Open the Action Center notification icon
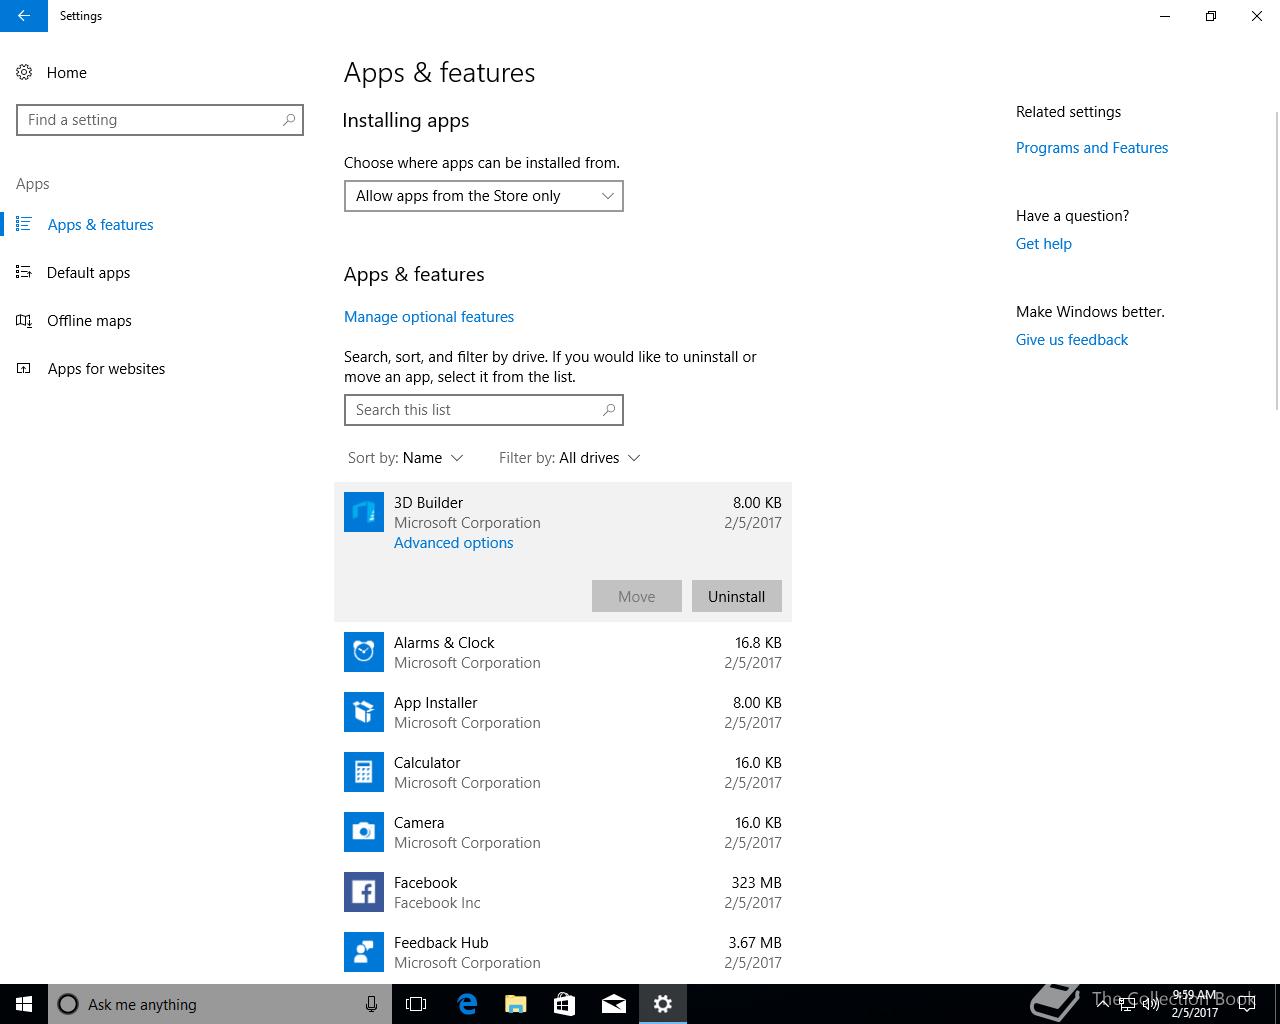This screenshot has width=1280, height=1024. [x=1246, y=1004]
